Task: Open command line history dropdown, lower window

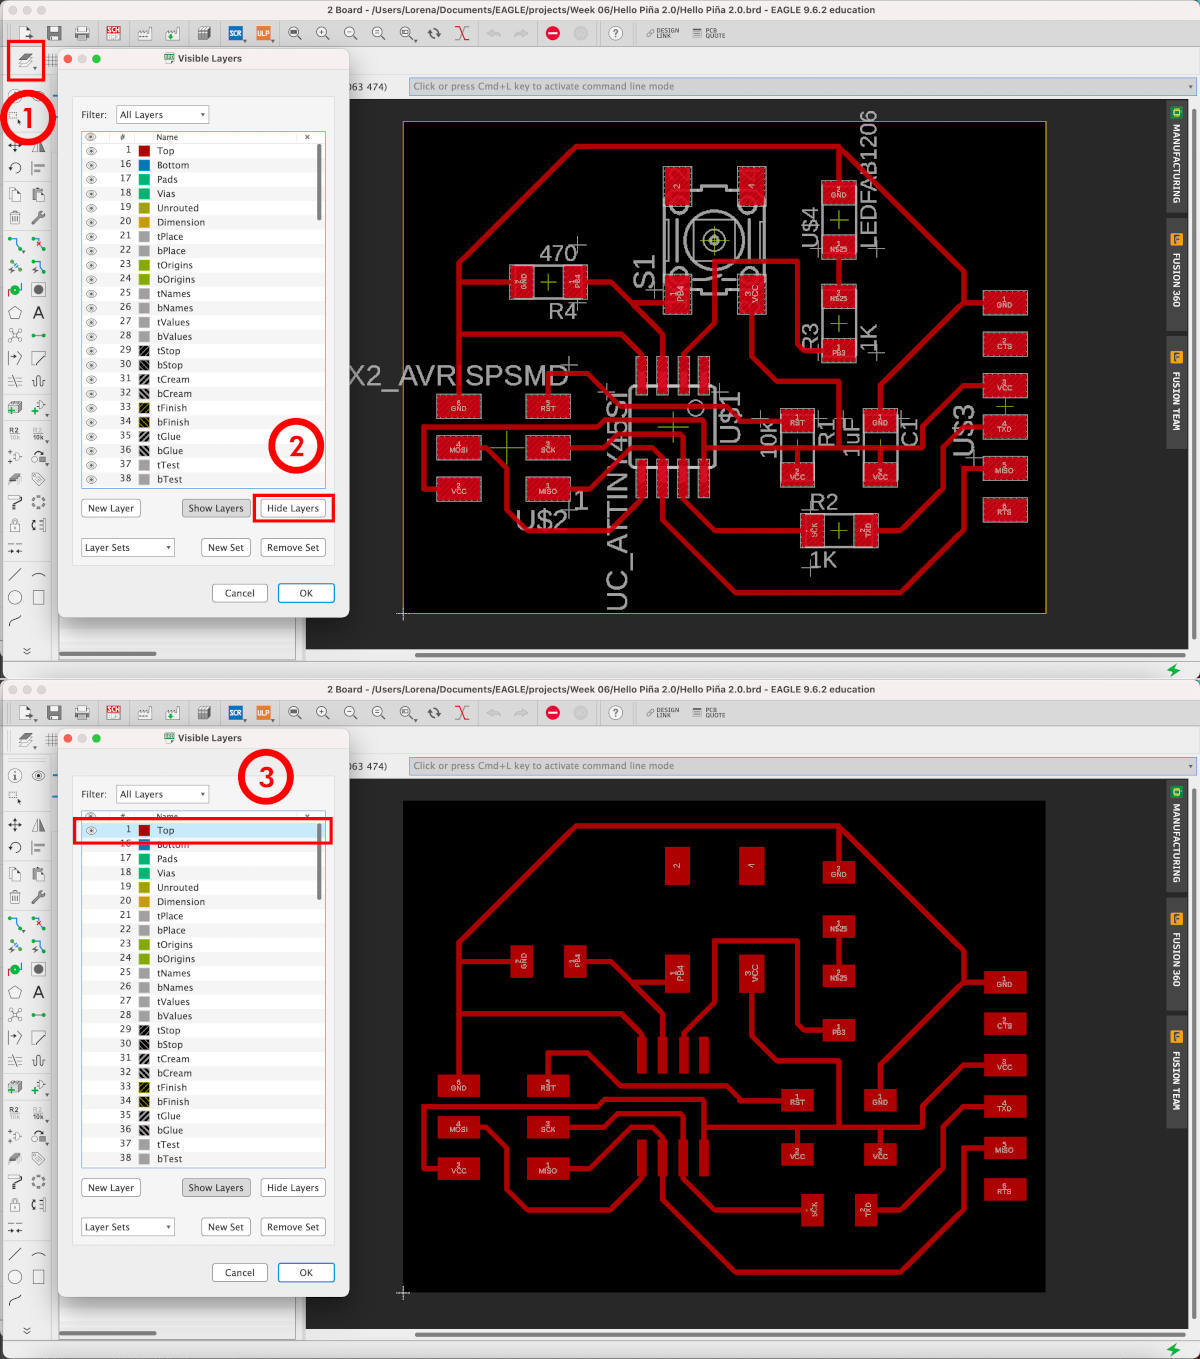Action: [x=1189, y=766]
